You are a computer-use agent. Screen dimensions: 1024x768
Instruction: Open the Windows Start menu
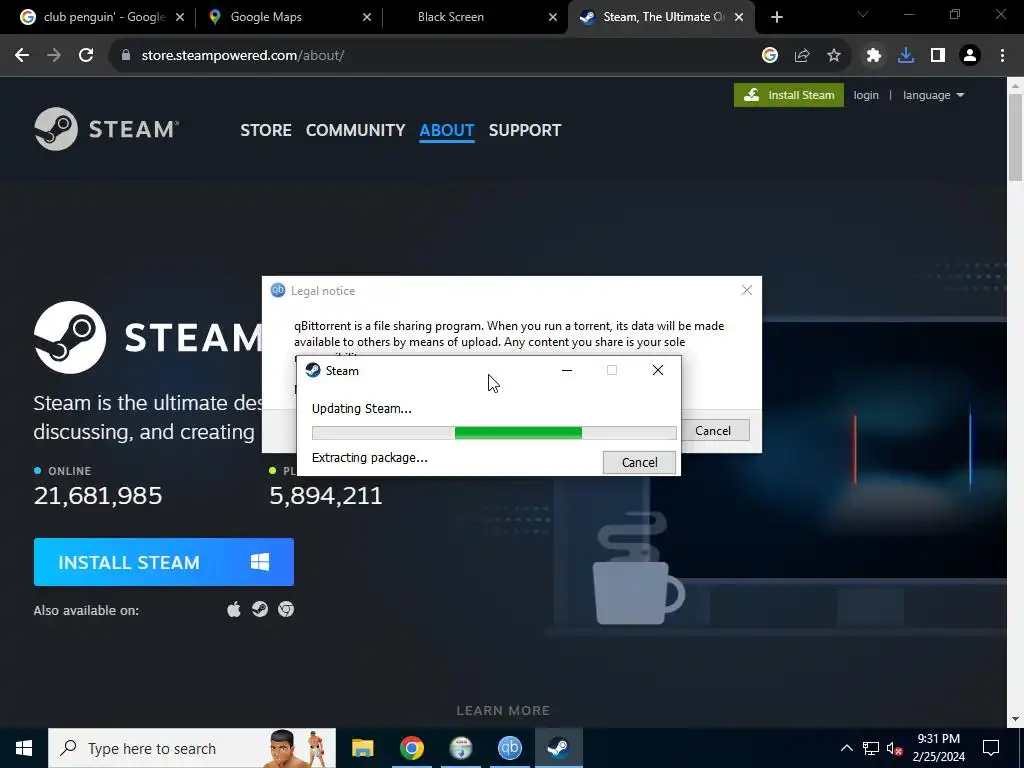[24, 748]
